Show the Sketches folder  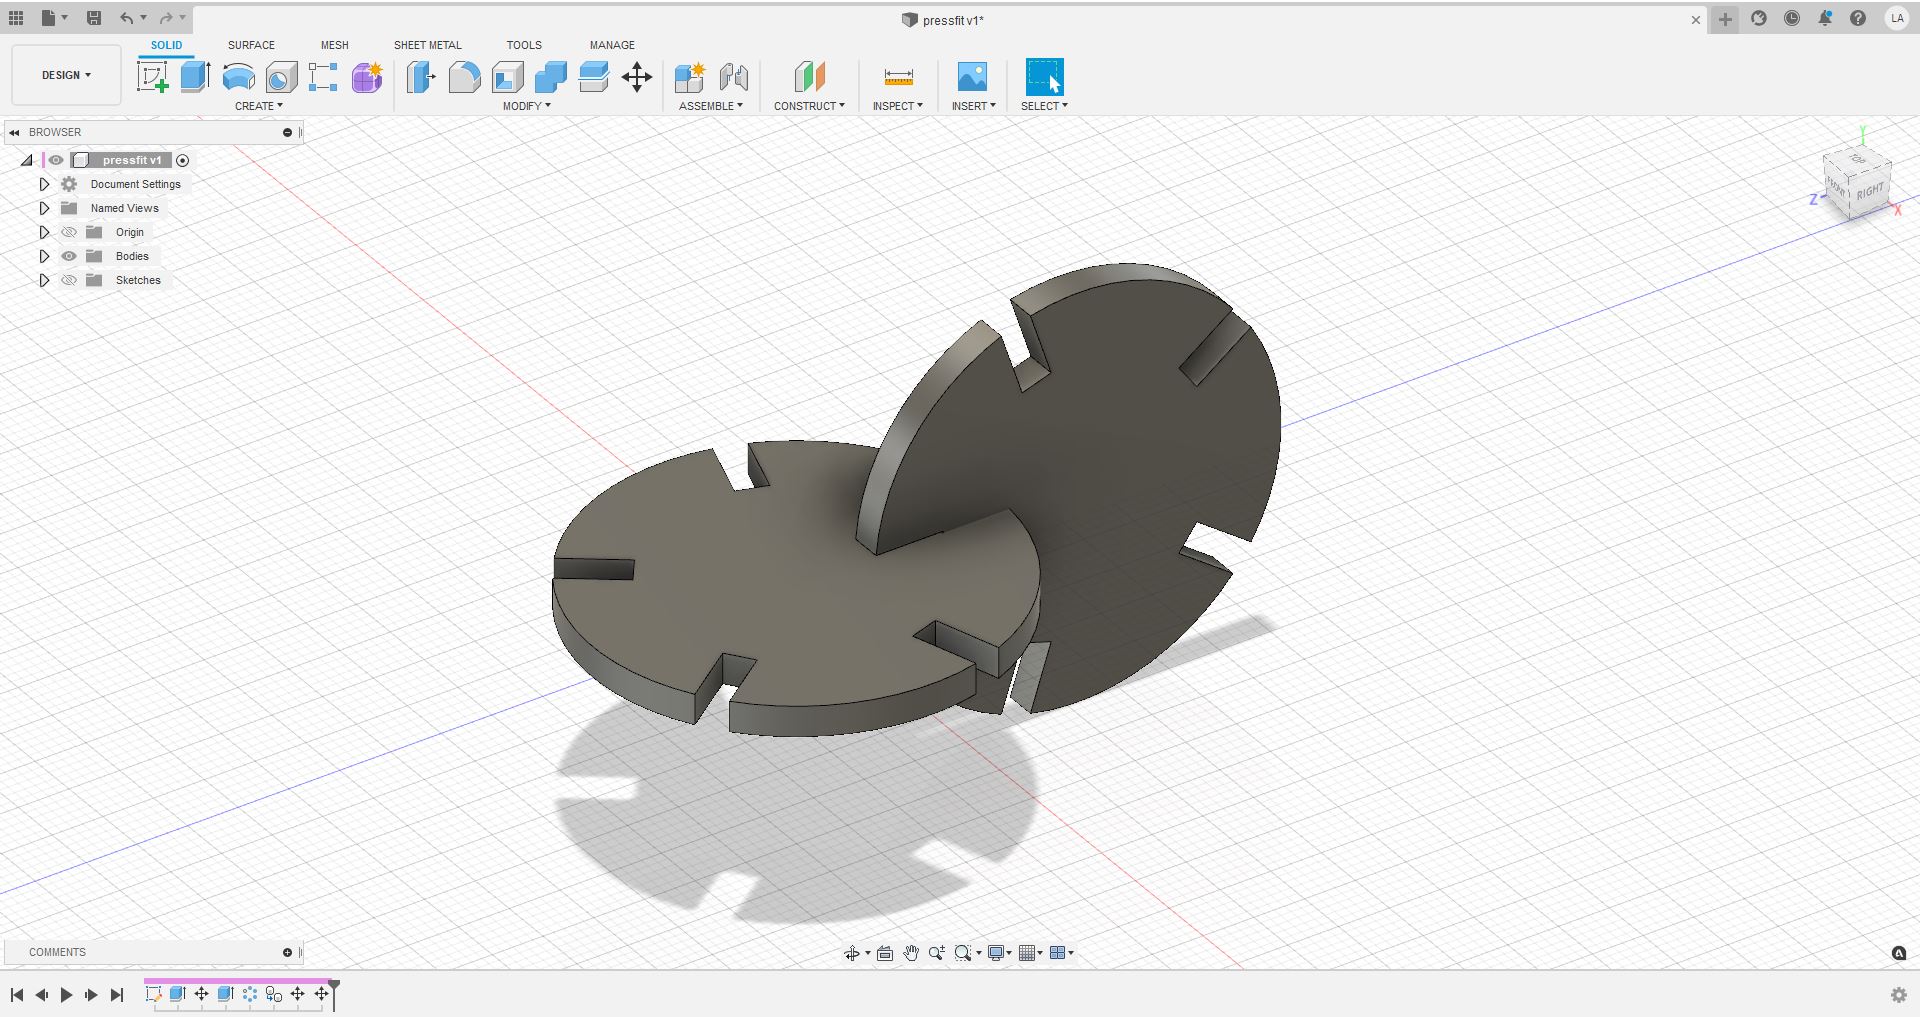pos(69,280)
